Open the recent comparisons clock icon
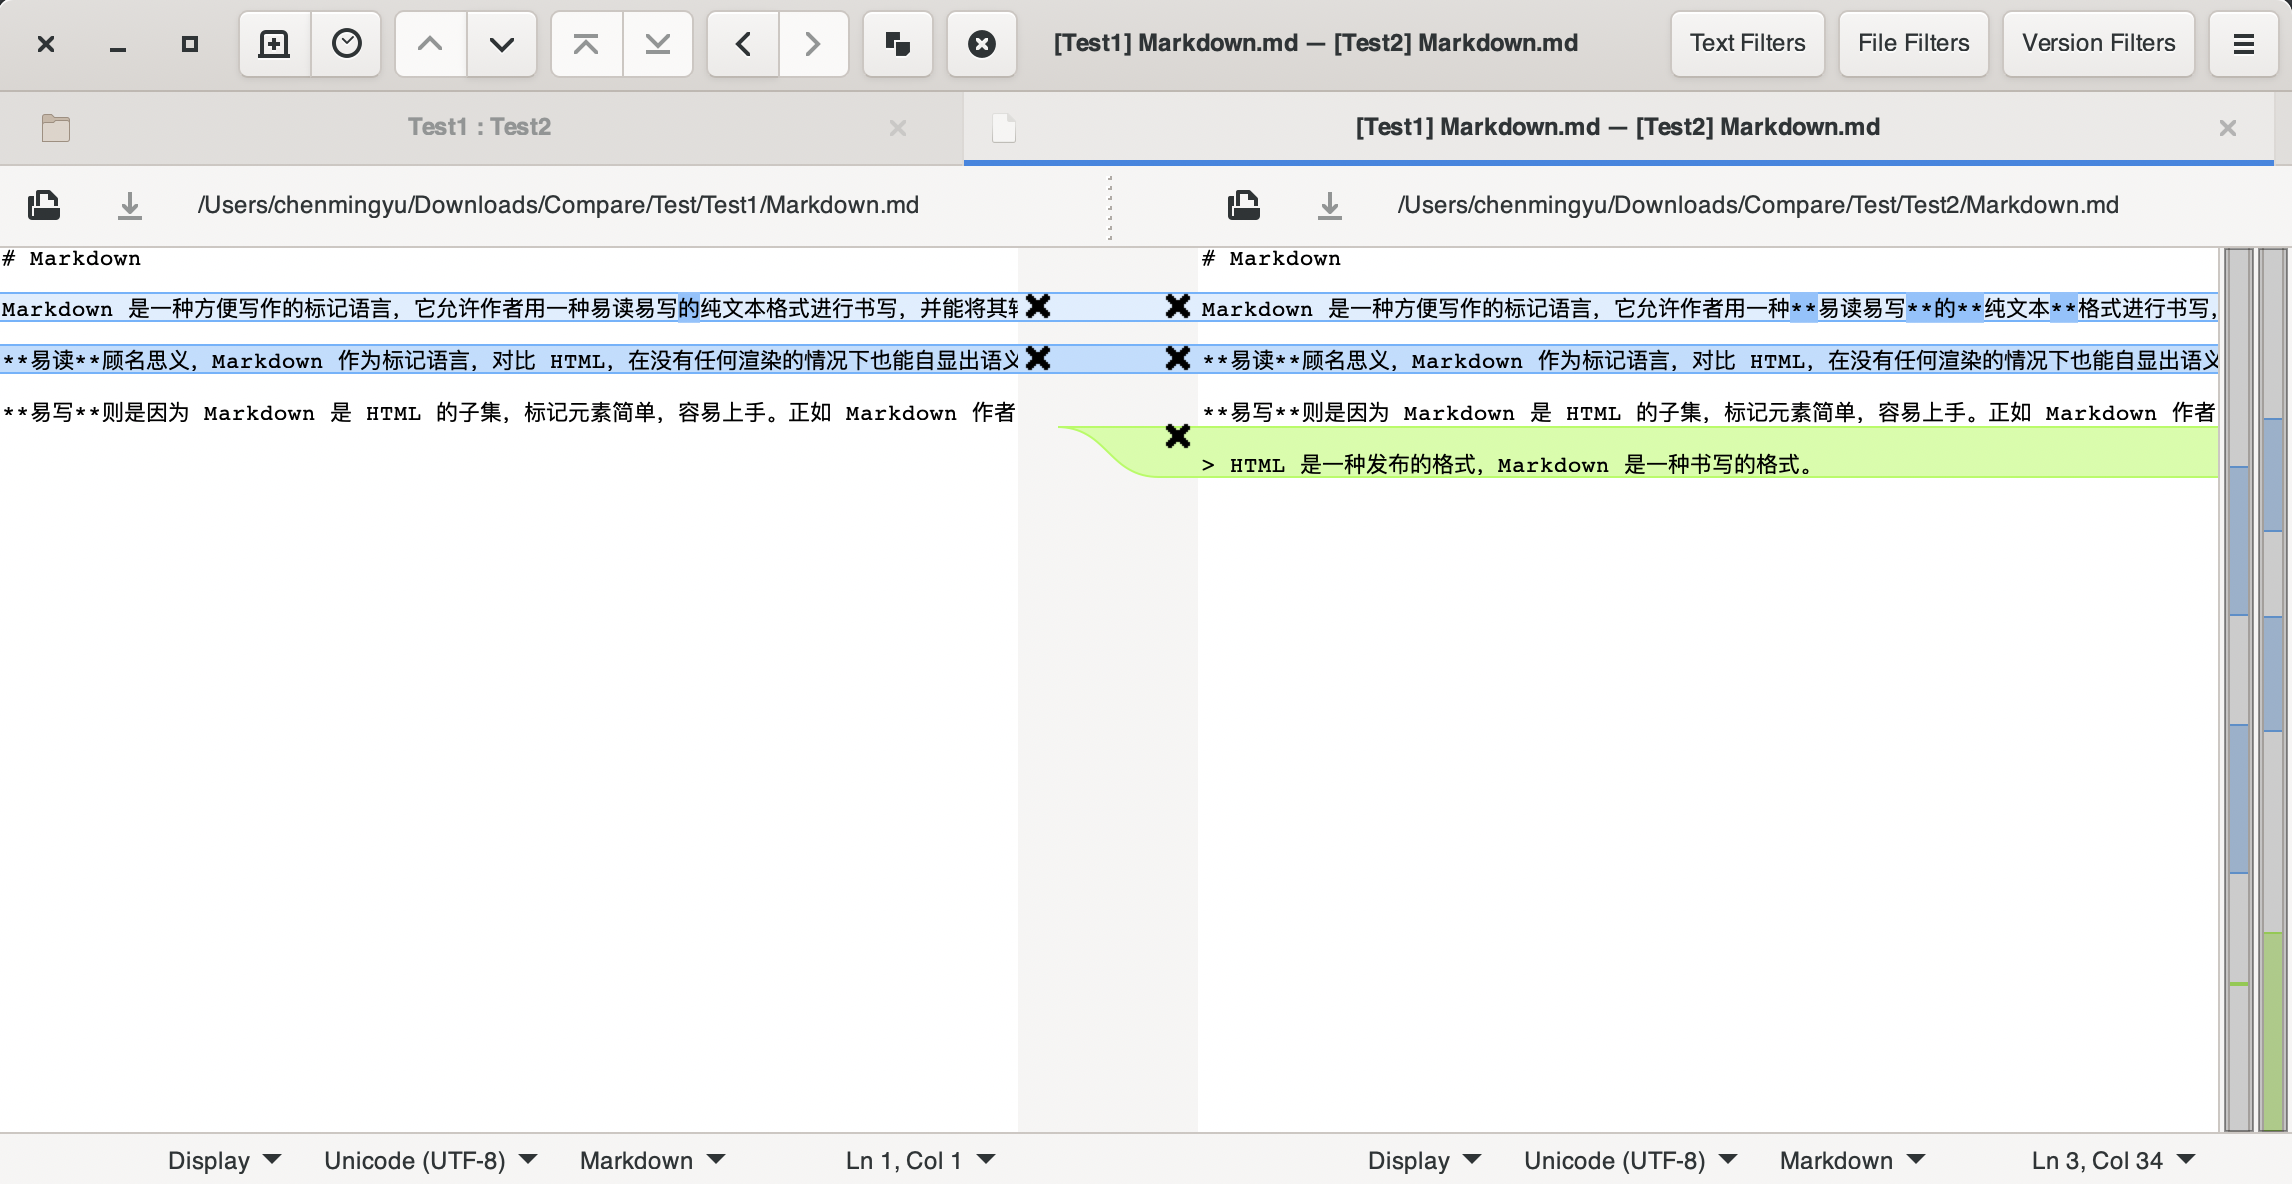 point(347,44)
